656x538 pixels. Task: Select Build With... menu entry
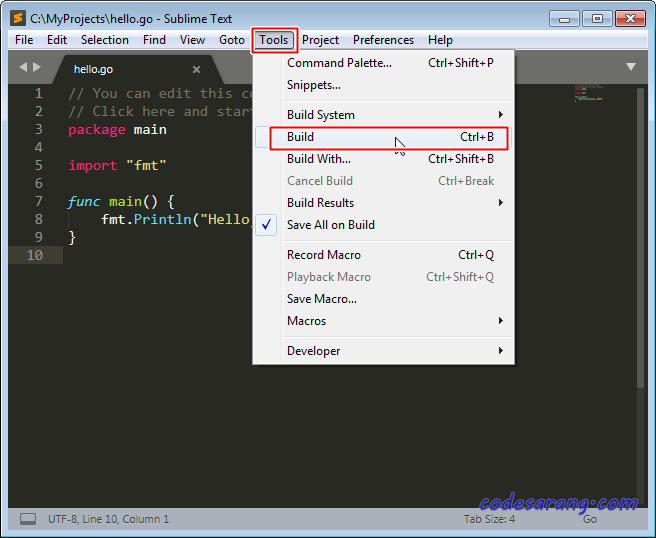(x=384, y=159)
